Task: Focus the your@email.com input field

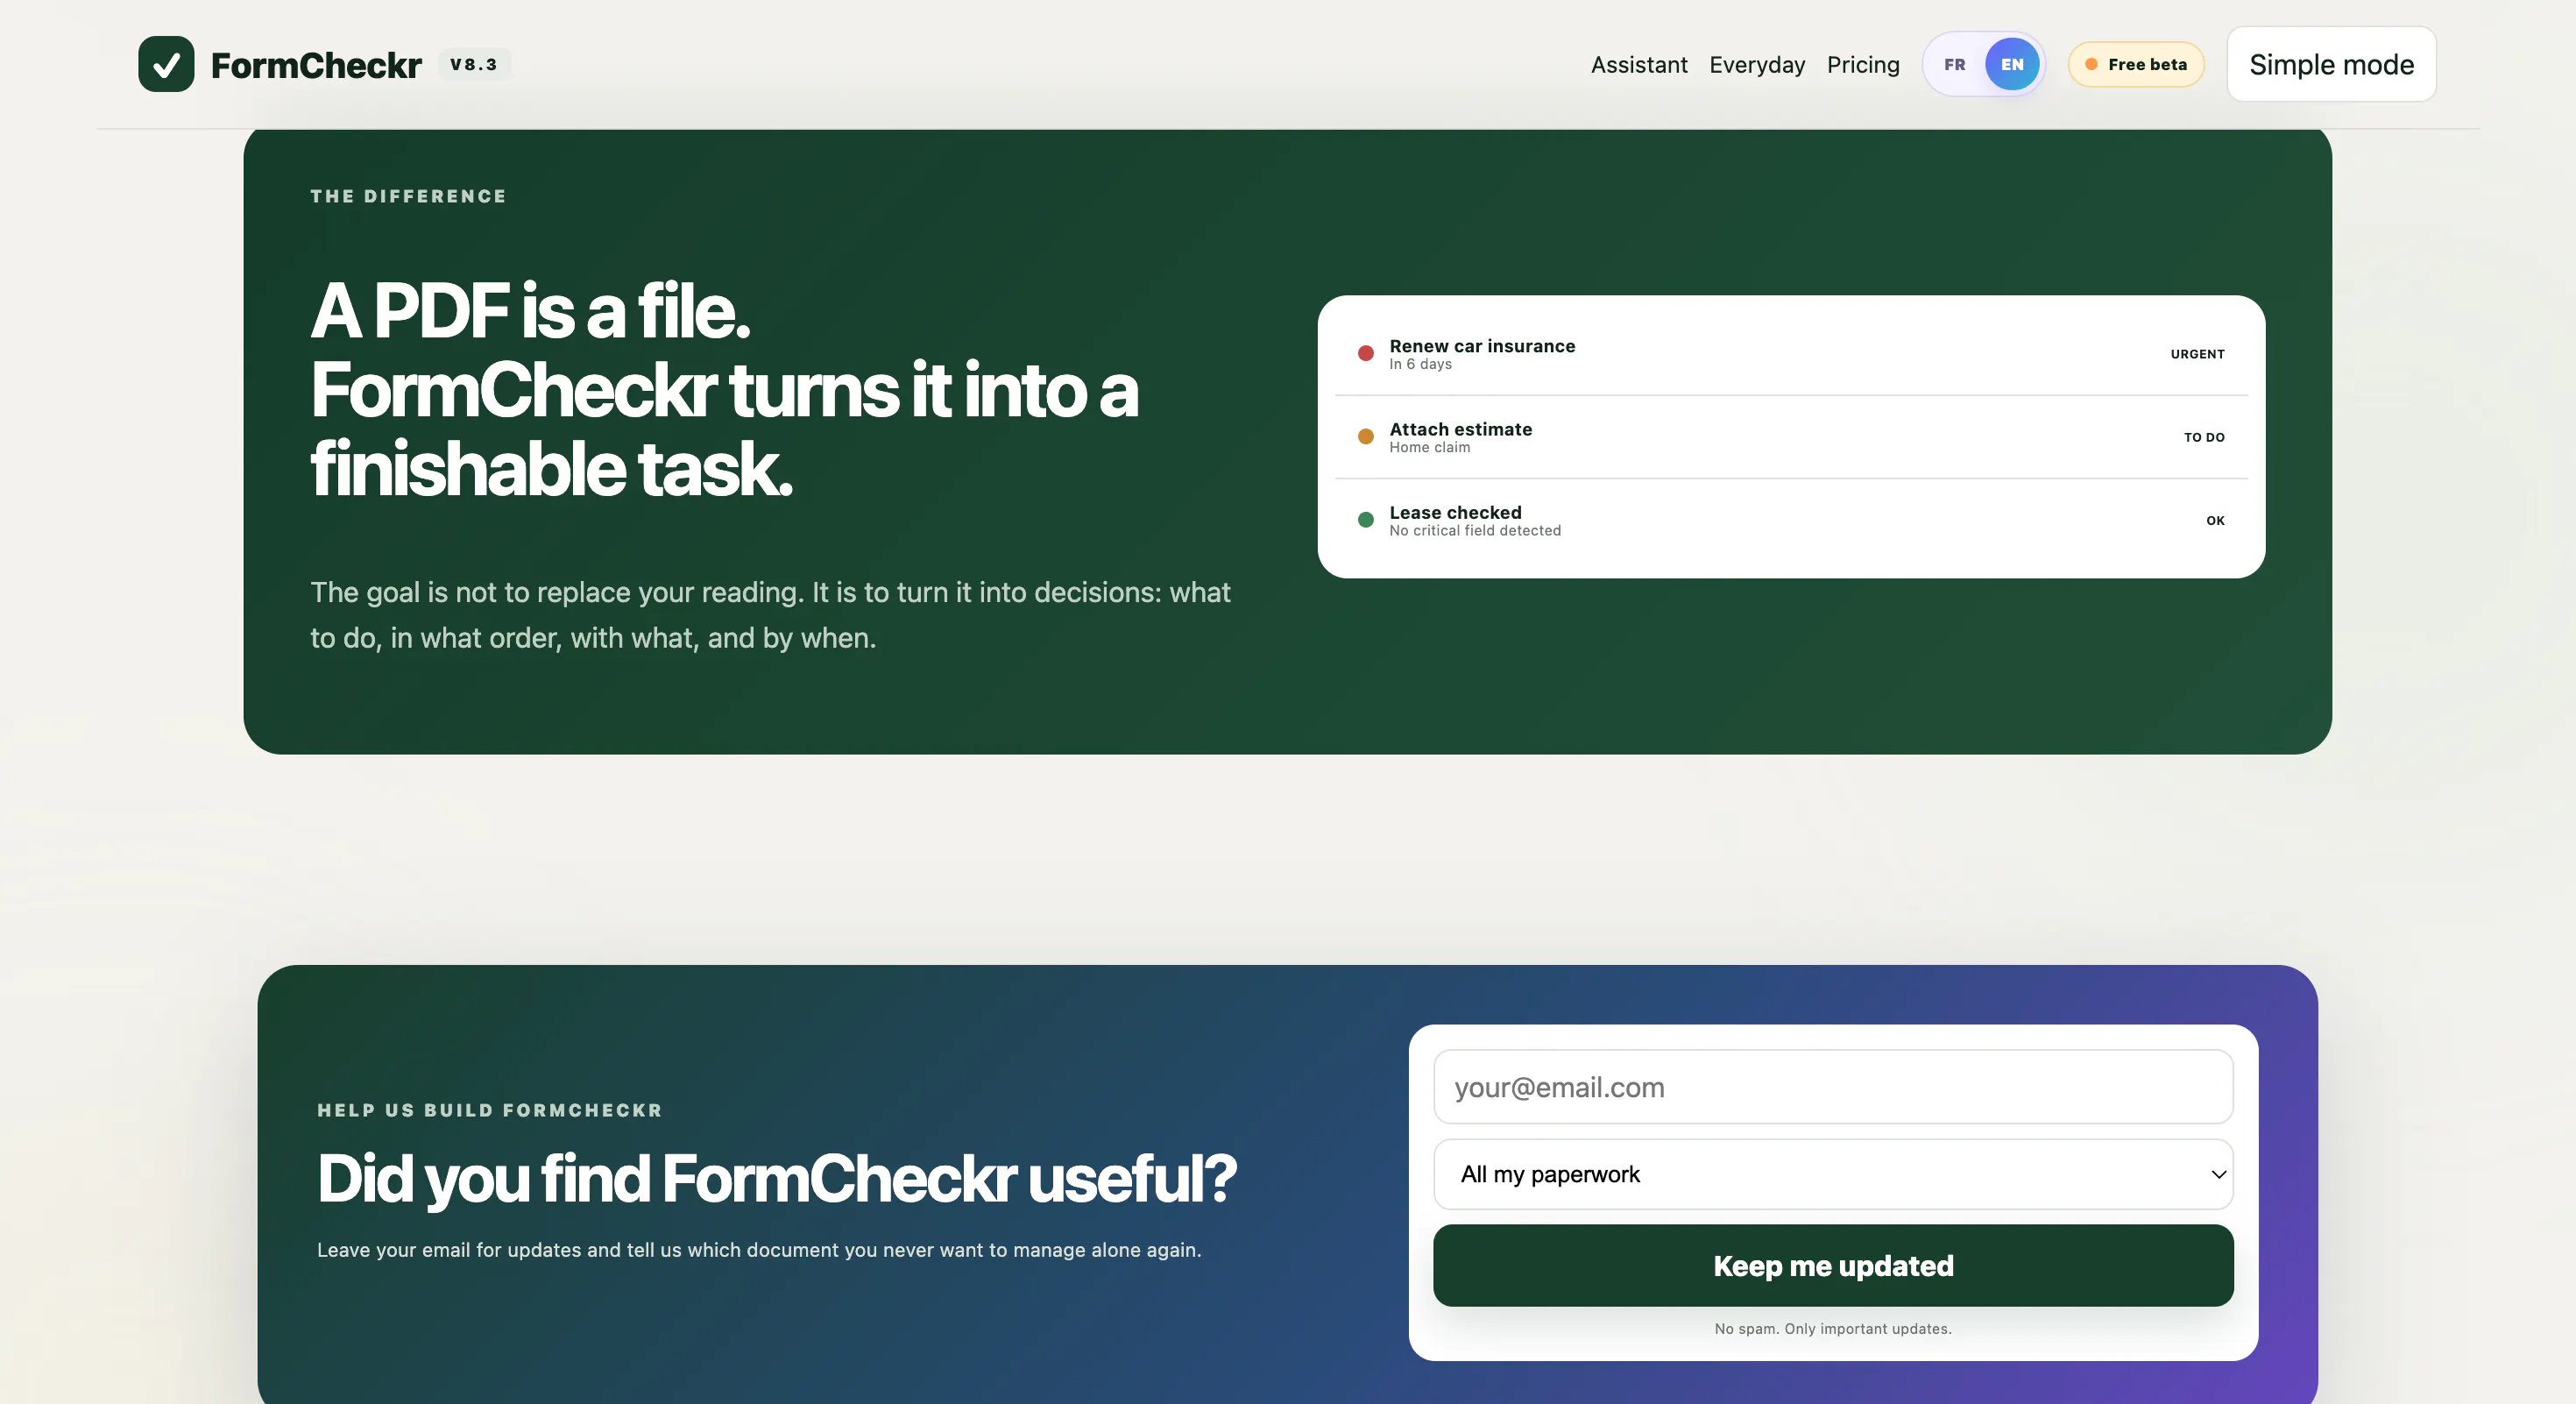Action: [x=1833, y=1087]
